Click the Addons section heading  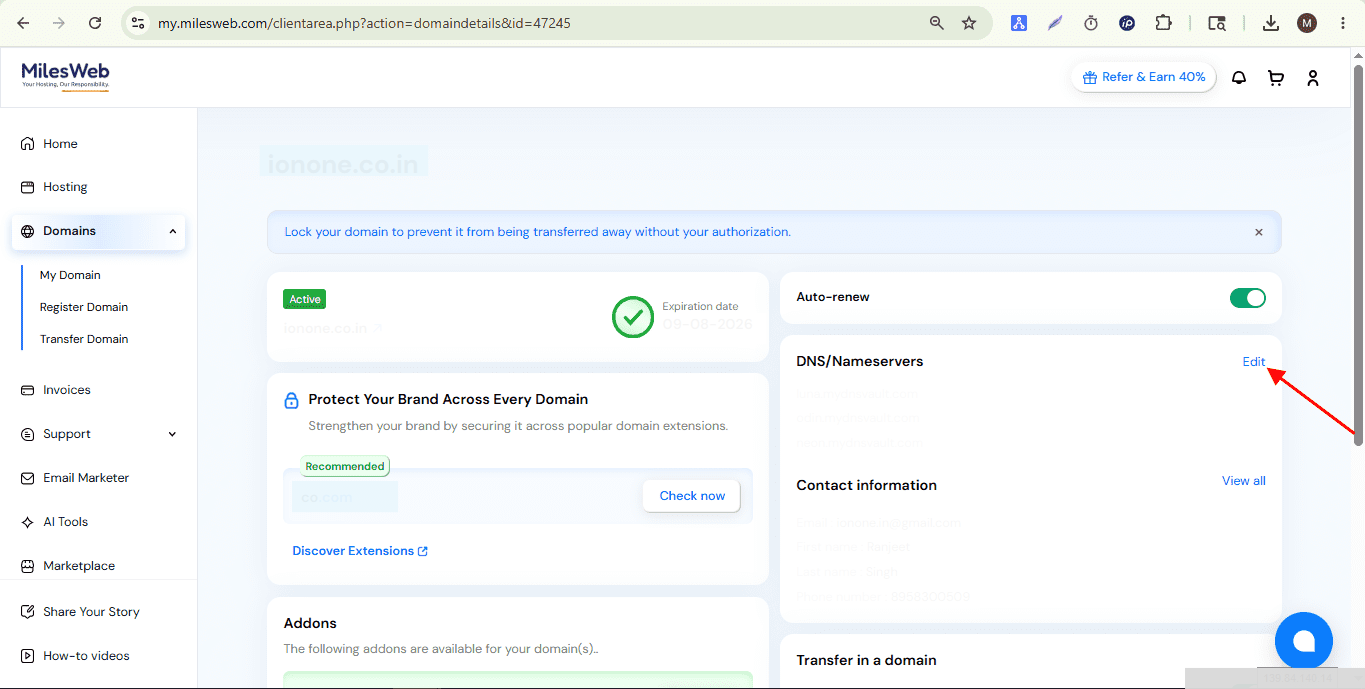pos(310,623)
